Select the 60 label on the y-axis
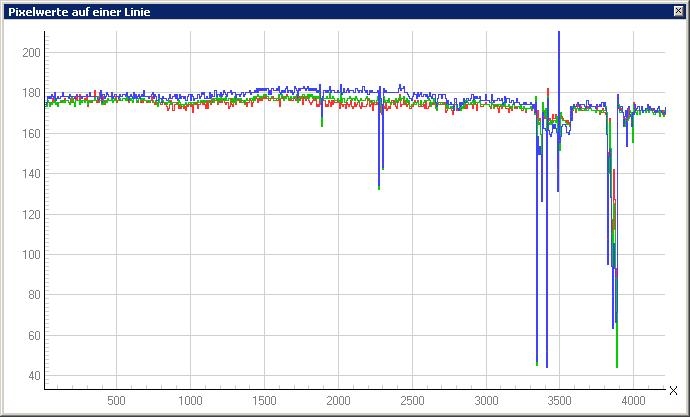 tap(32, 336)
